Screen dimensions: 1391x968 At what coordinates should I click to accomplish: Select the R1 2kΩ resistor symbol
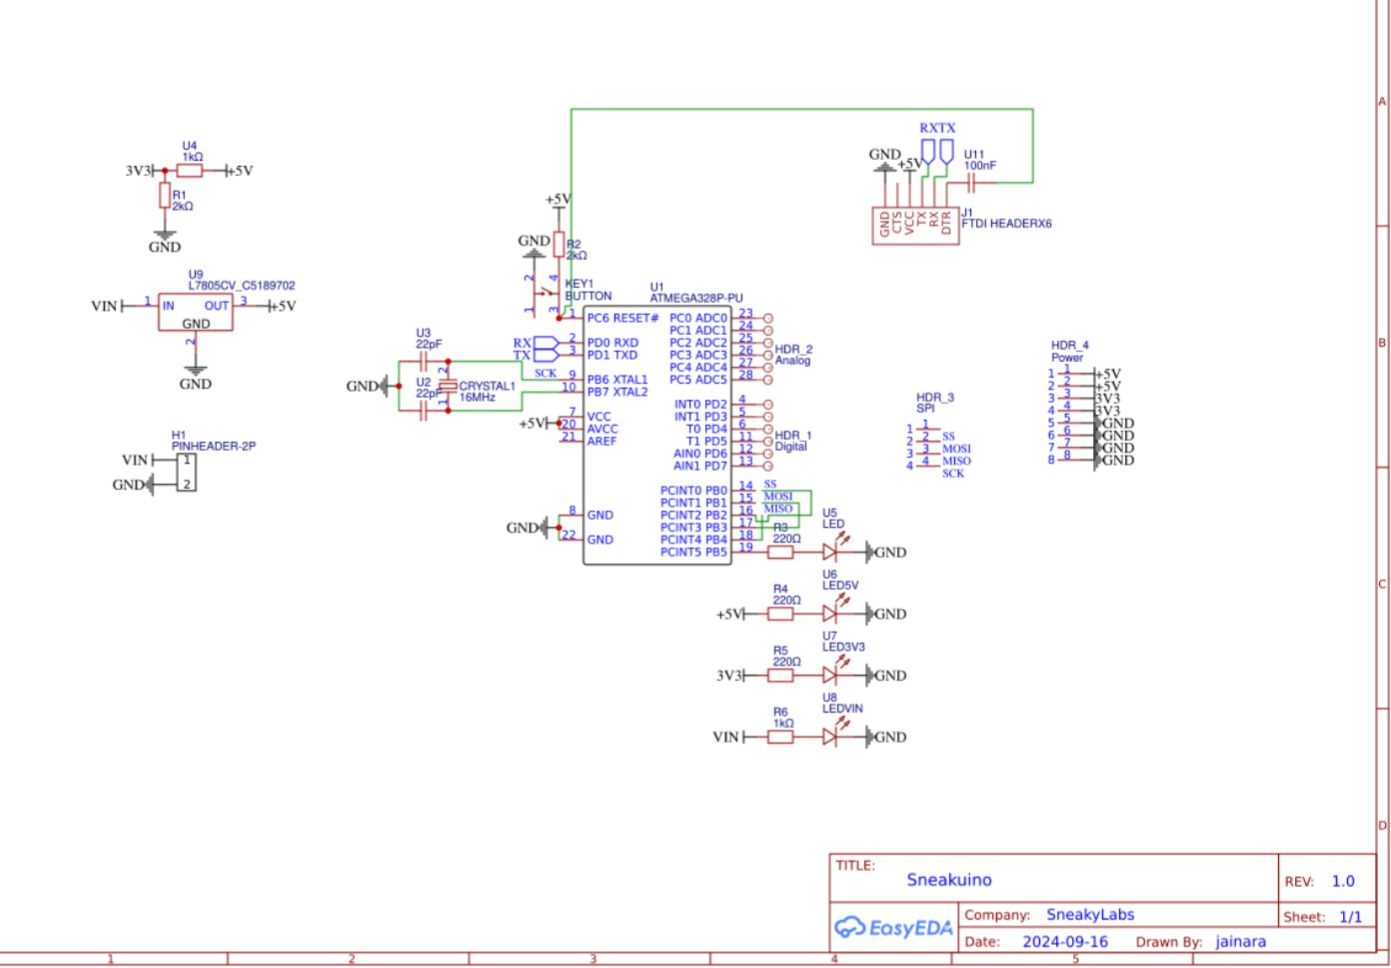pyautogui.click(x=165, y=196)
